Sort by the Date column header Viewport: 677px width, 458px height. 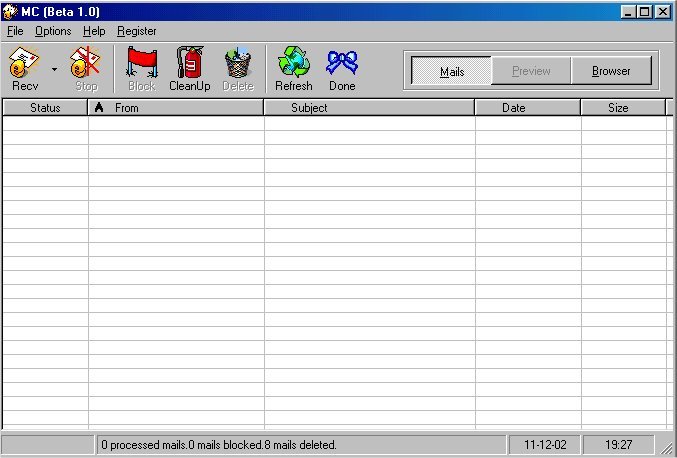(x=528, y=107)
